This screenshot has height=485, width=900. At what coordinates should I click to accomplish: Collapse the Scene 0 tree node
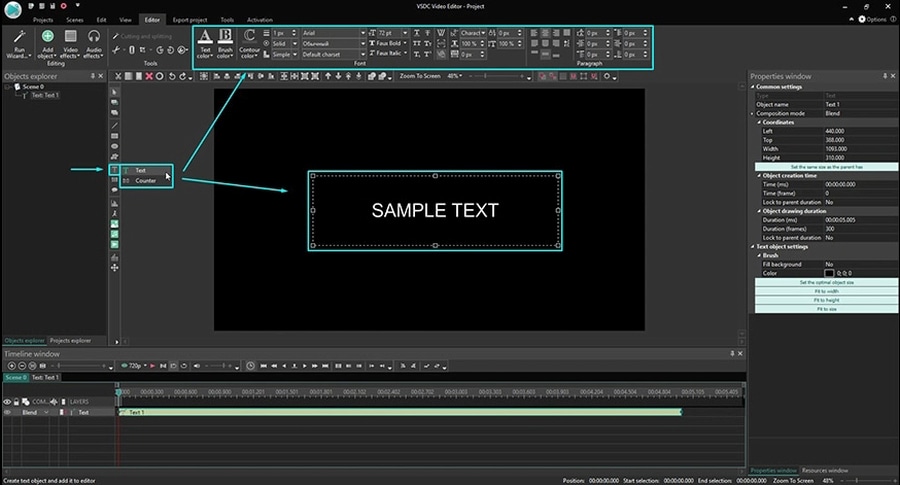click(x=6, y=87)
